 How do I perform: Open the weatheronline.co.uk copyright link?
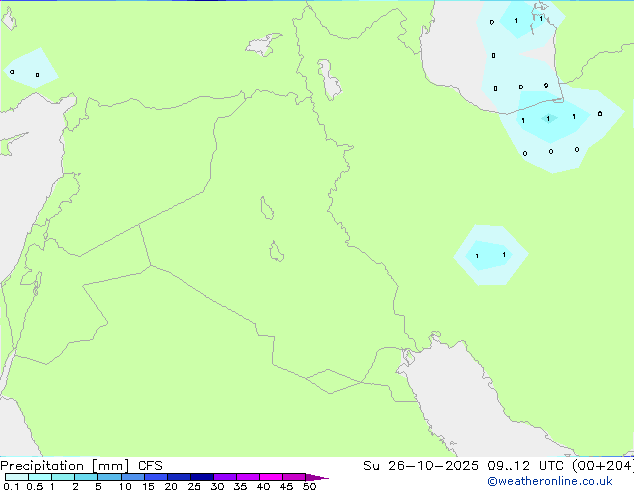point(550,481)
